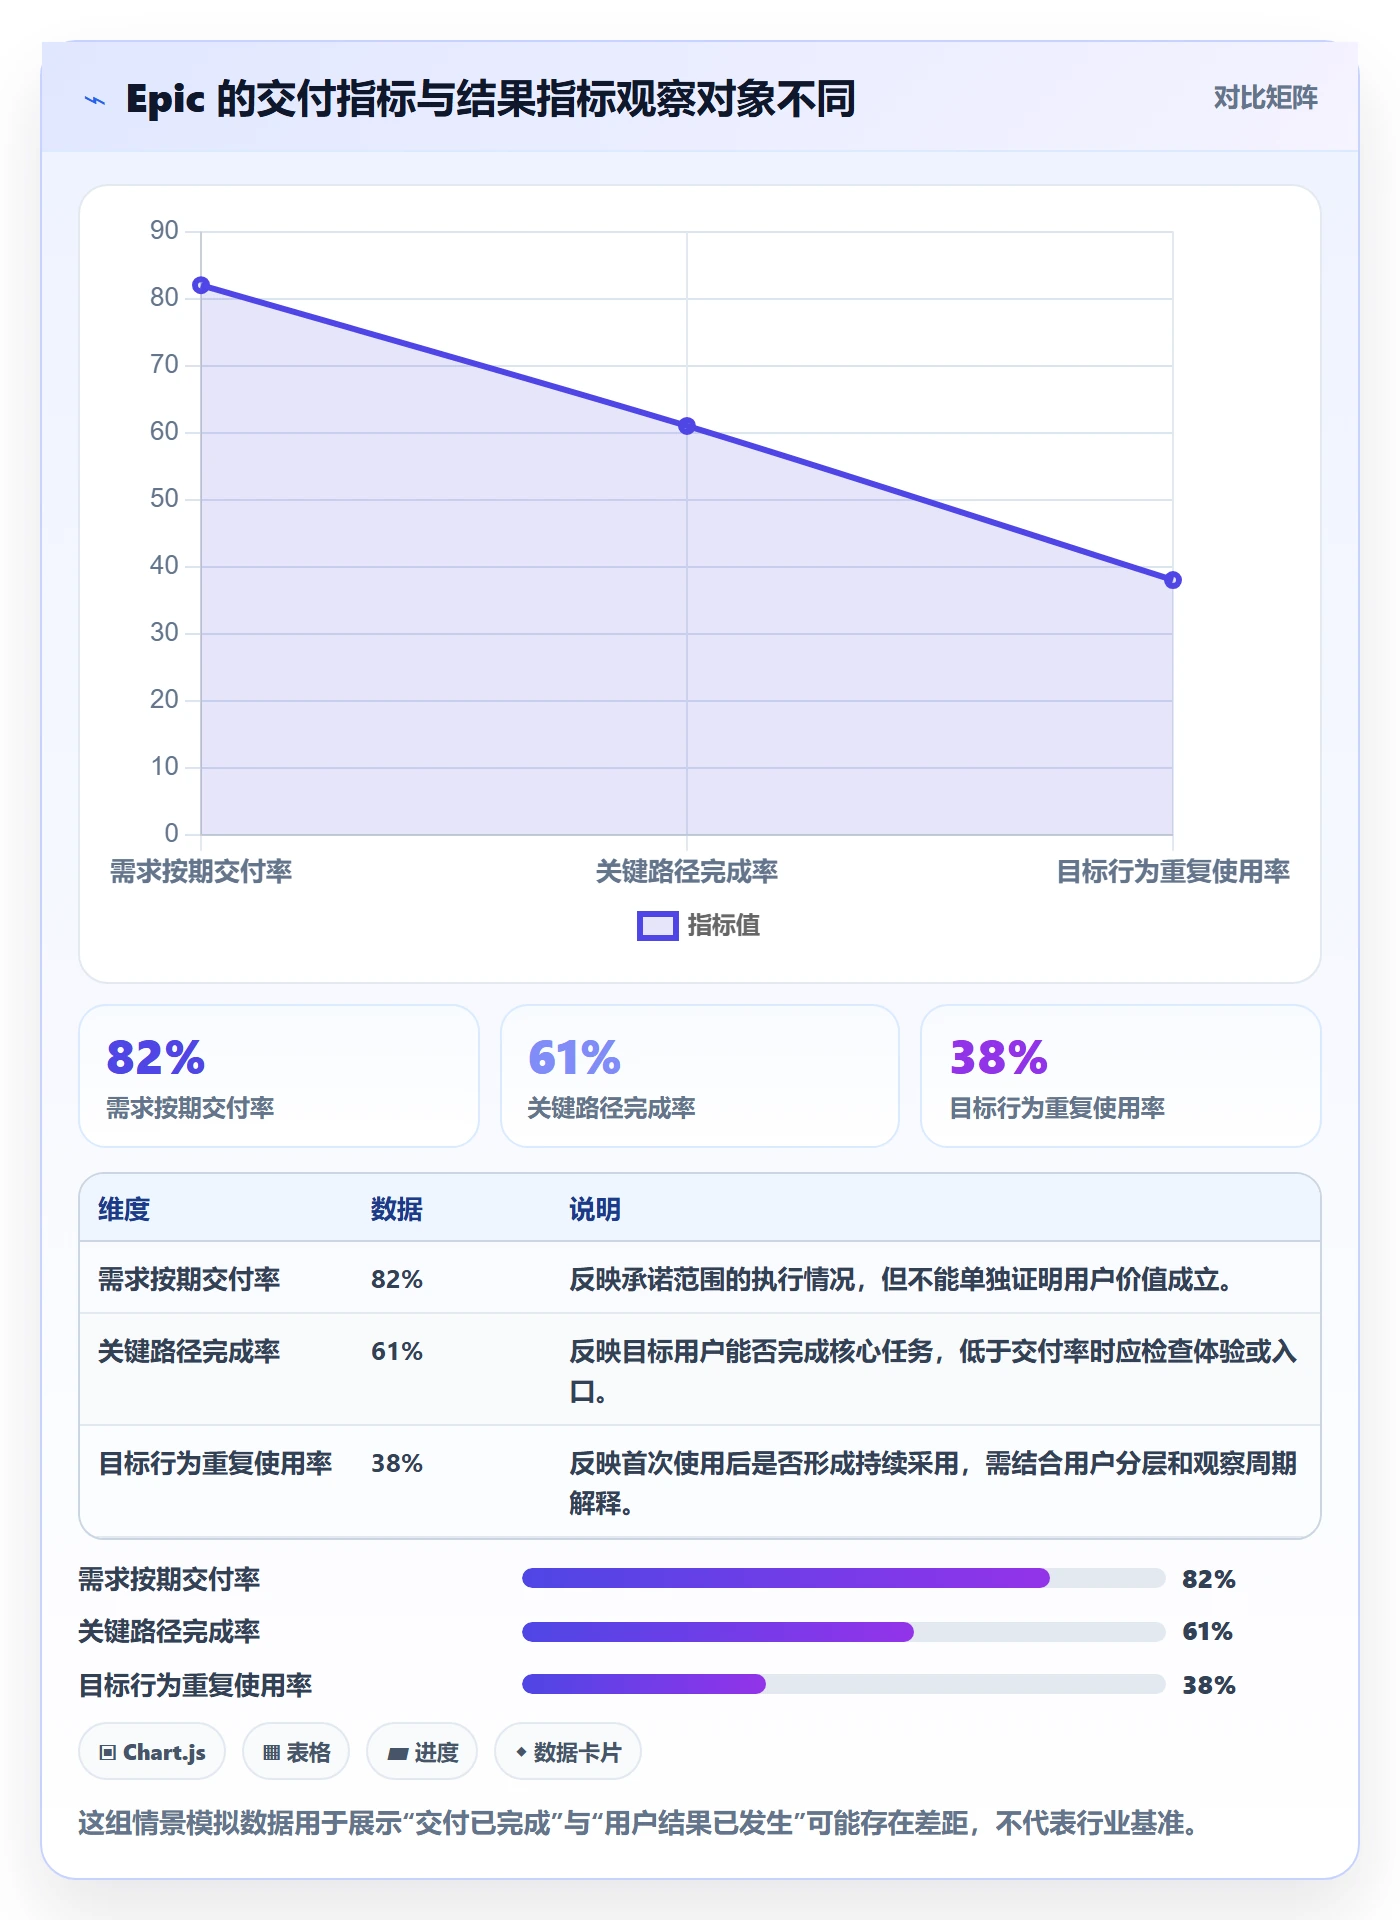Click the 61% value in the table
This screenshot has width=1400, height=1920.
(397, 1351)
